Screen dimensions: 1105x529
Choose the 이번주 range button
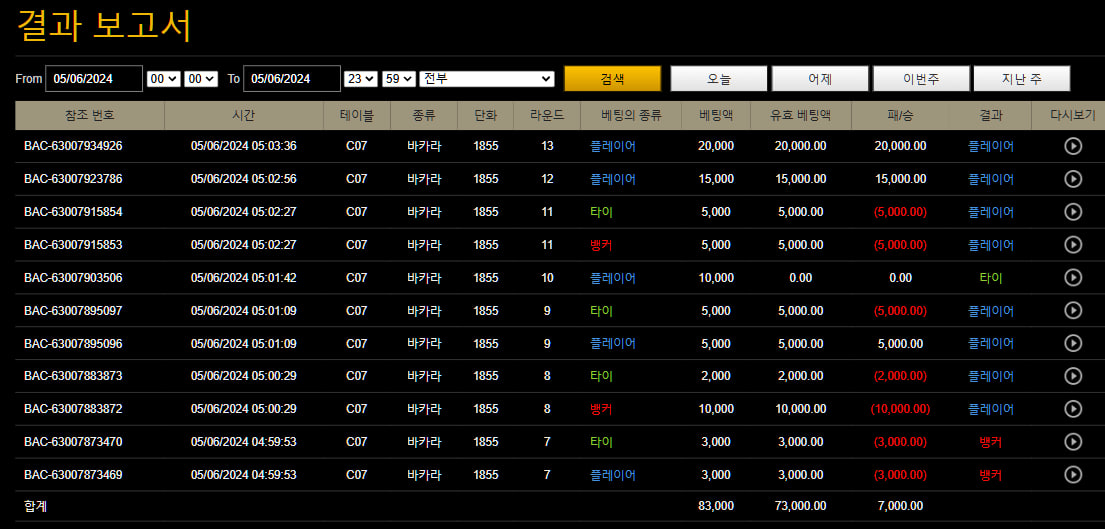coord(921,79)
